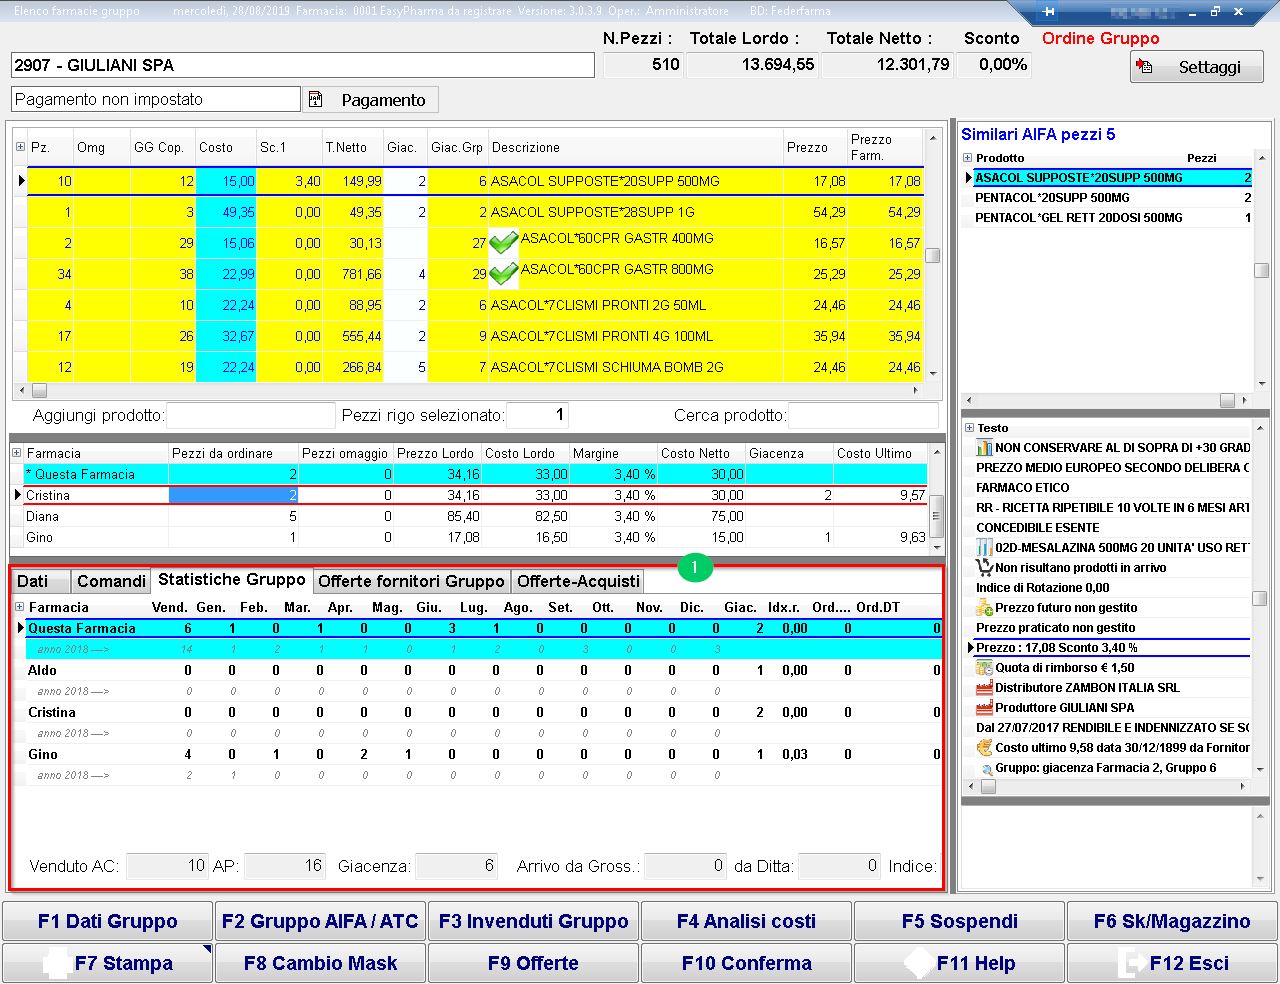Expand the Testo panel plus box

pos(968,428)
